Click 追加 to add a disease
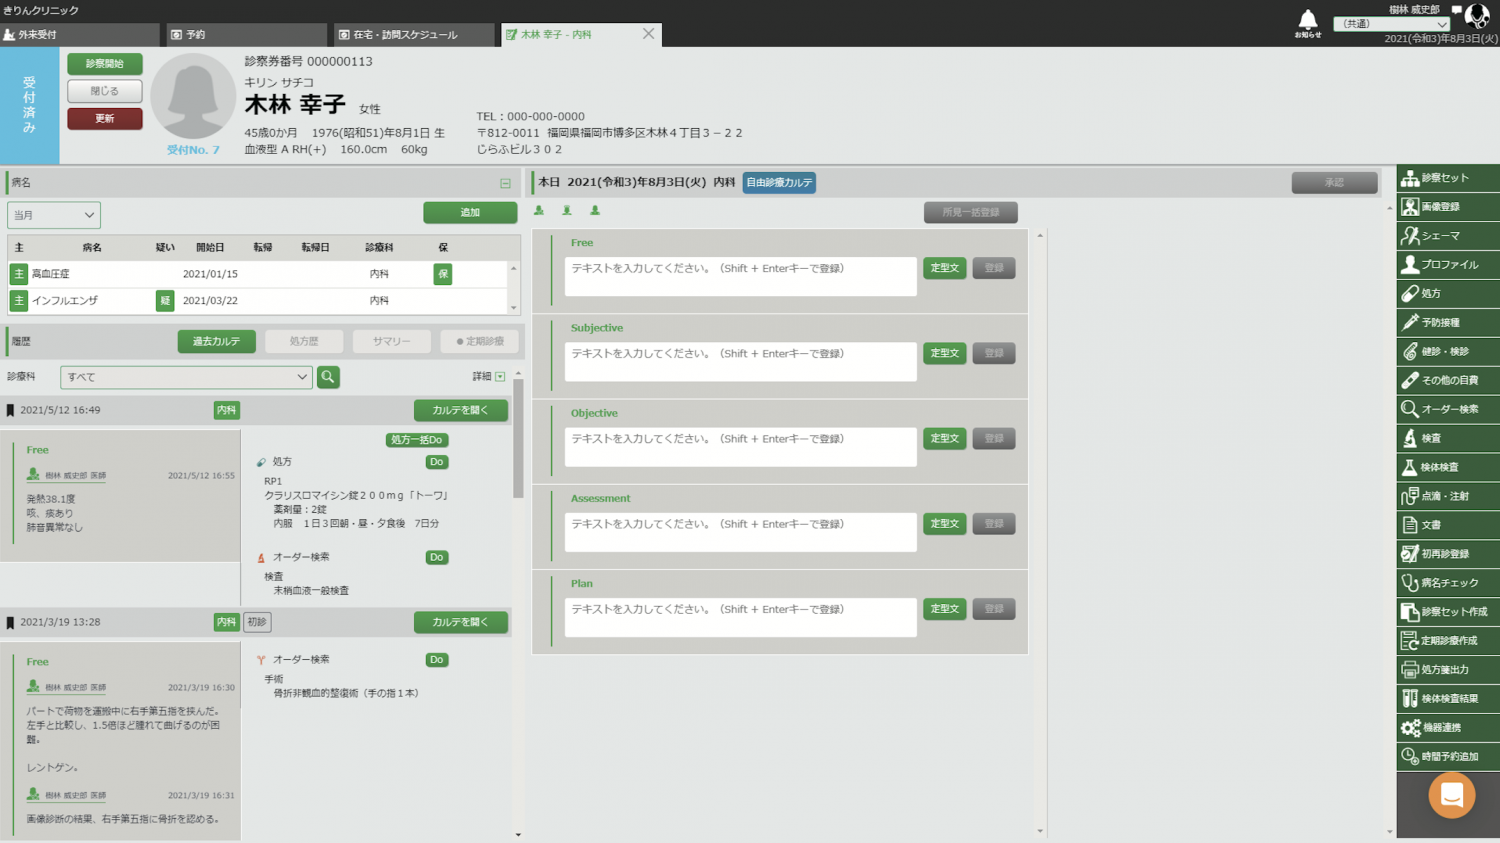Viewport: 1500px width, 843px height. pyautogui.click(x=470, y=213)
